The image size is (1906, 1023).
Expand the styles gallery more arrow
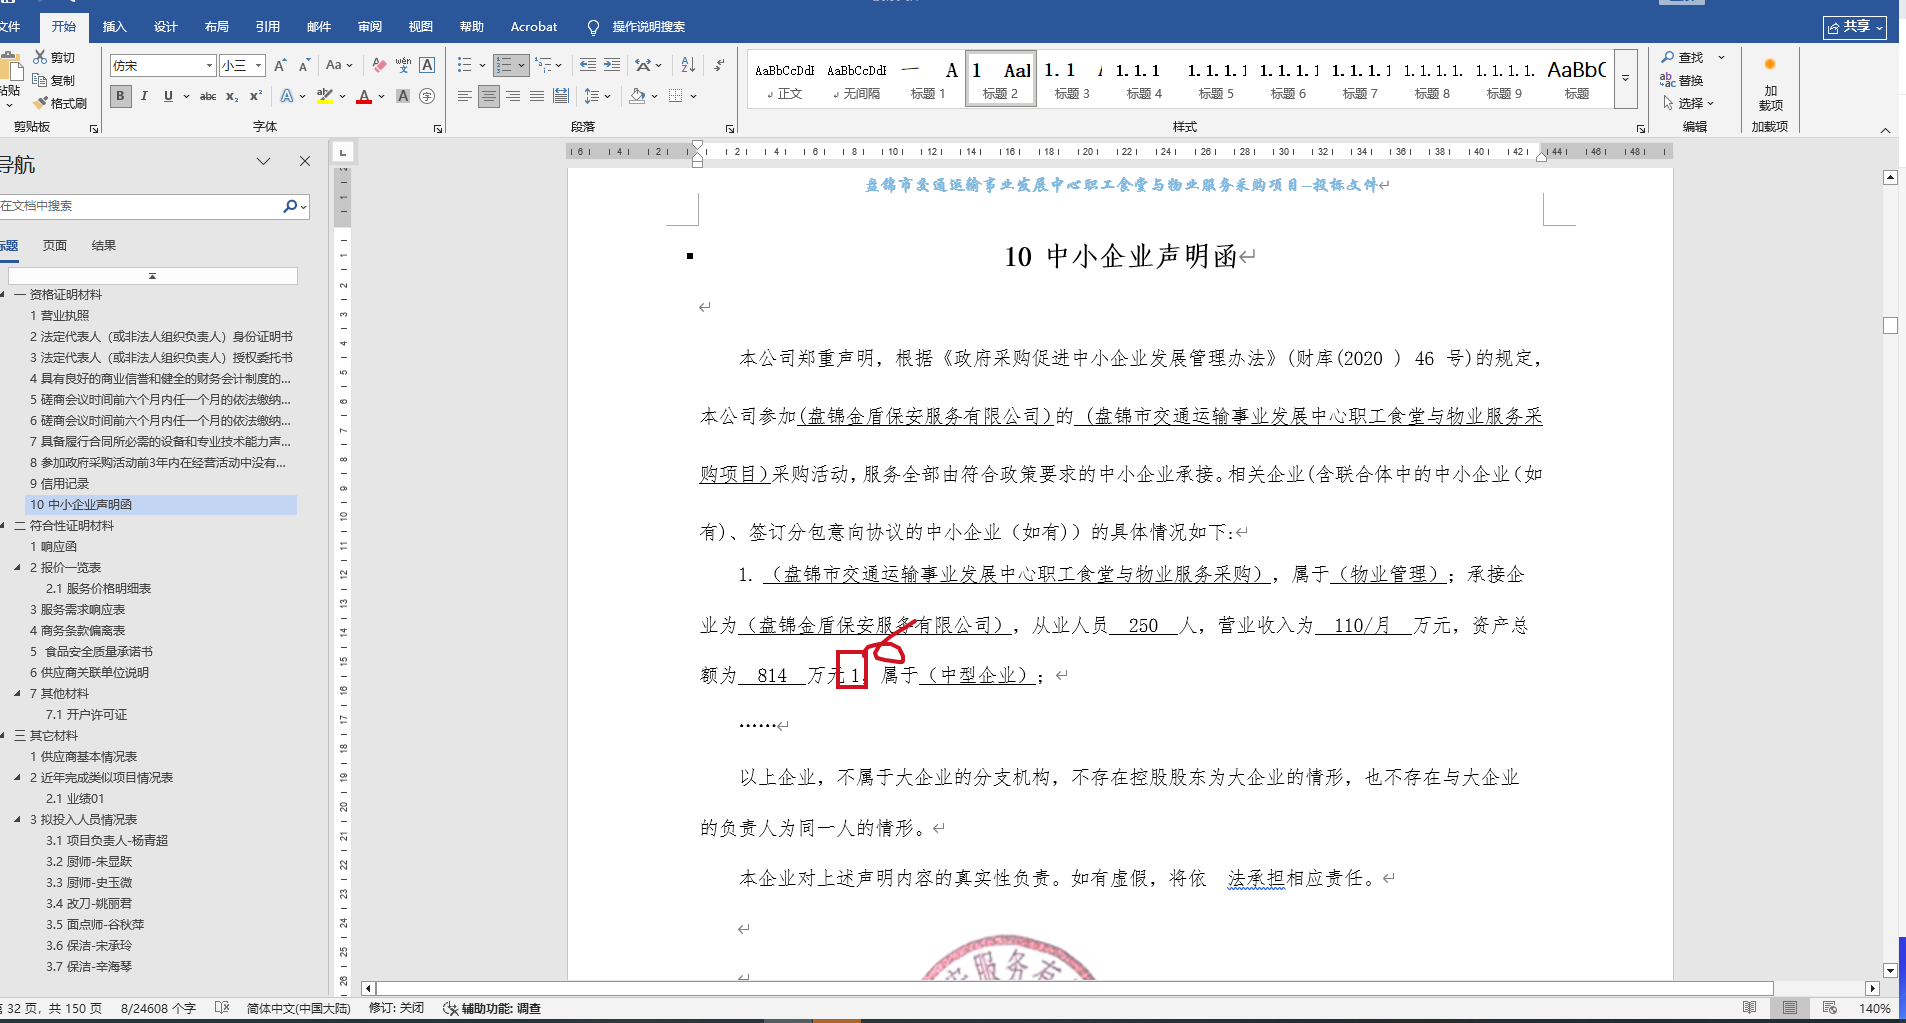[1626, 78]
